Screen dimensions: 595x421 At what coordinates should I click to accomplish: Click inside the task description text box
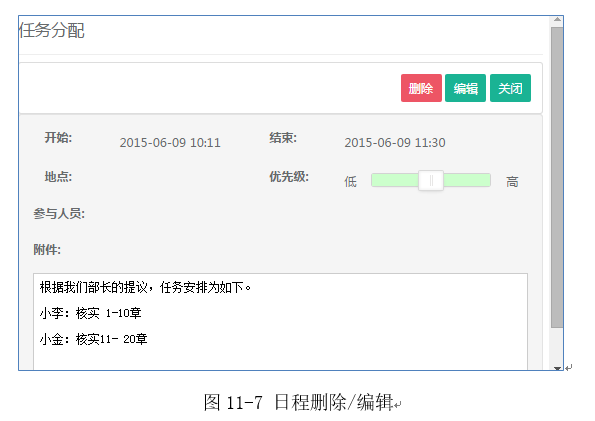(x=280, y=321)
